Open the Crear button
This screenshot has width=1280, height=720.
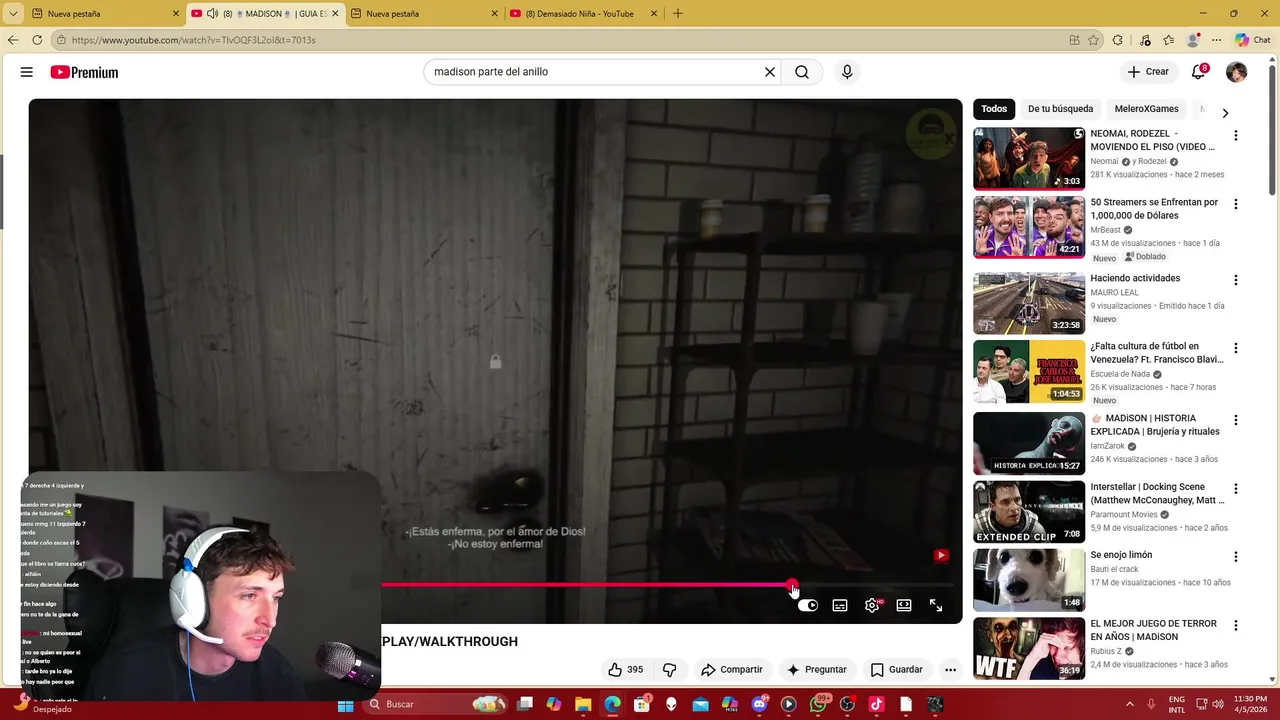pyautogui.click(x=1148, y=72)
